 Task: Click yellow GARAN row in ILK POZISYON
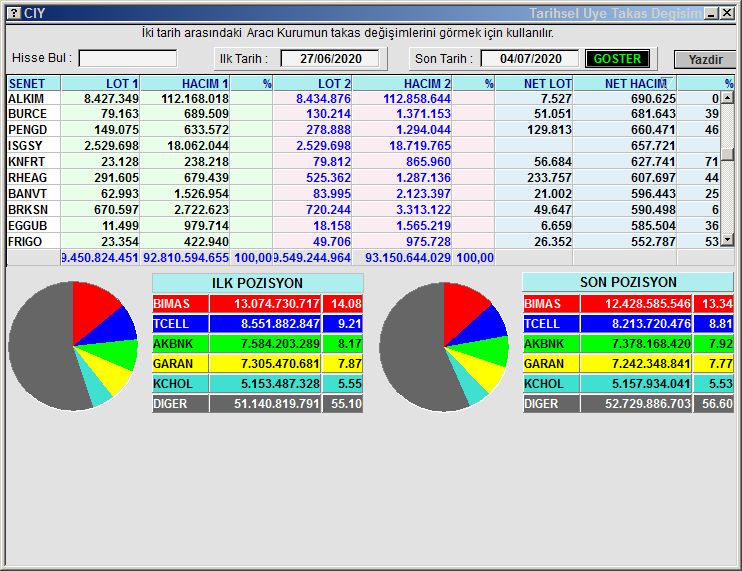click(257, 364)
